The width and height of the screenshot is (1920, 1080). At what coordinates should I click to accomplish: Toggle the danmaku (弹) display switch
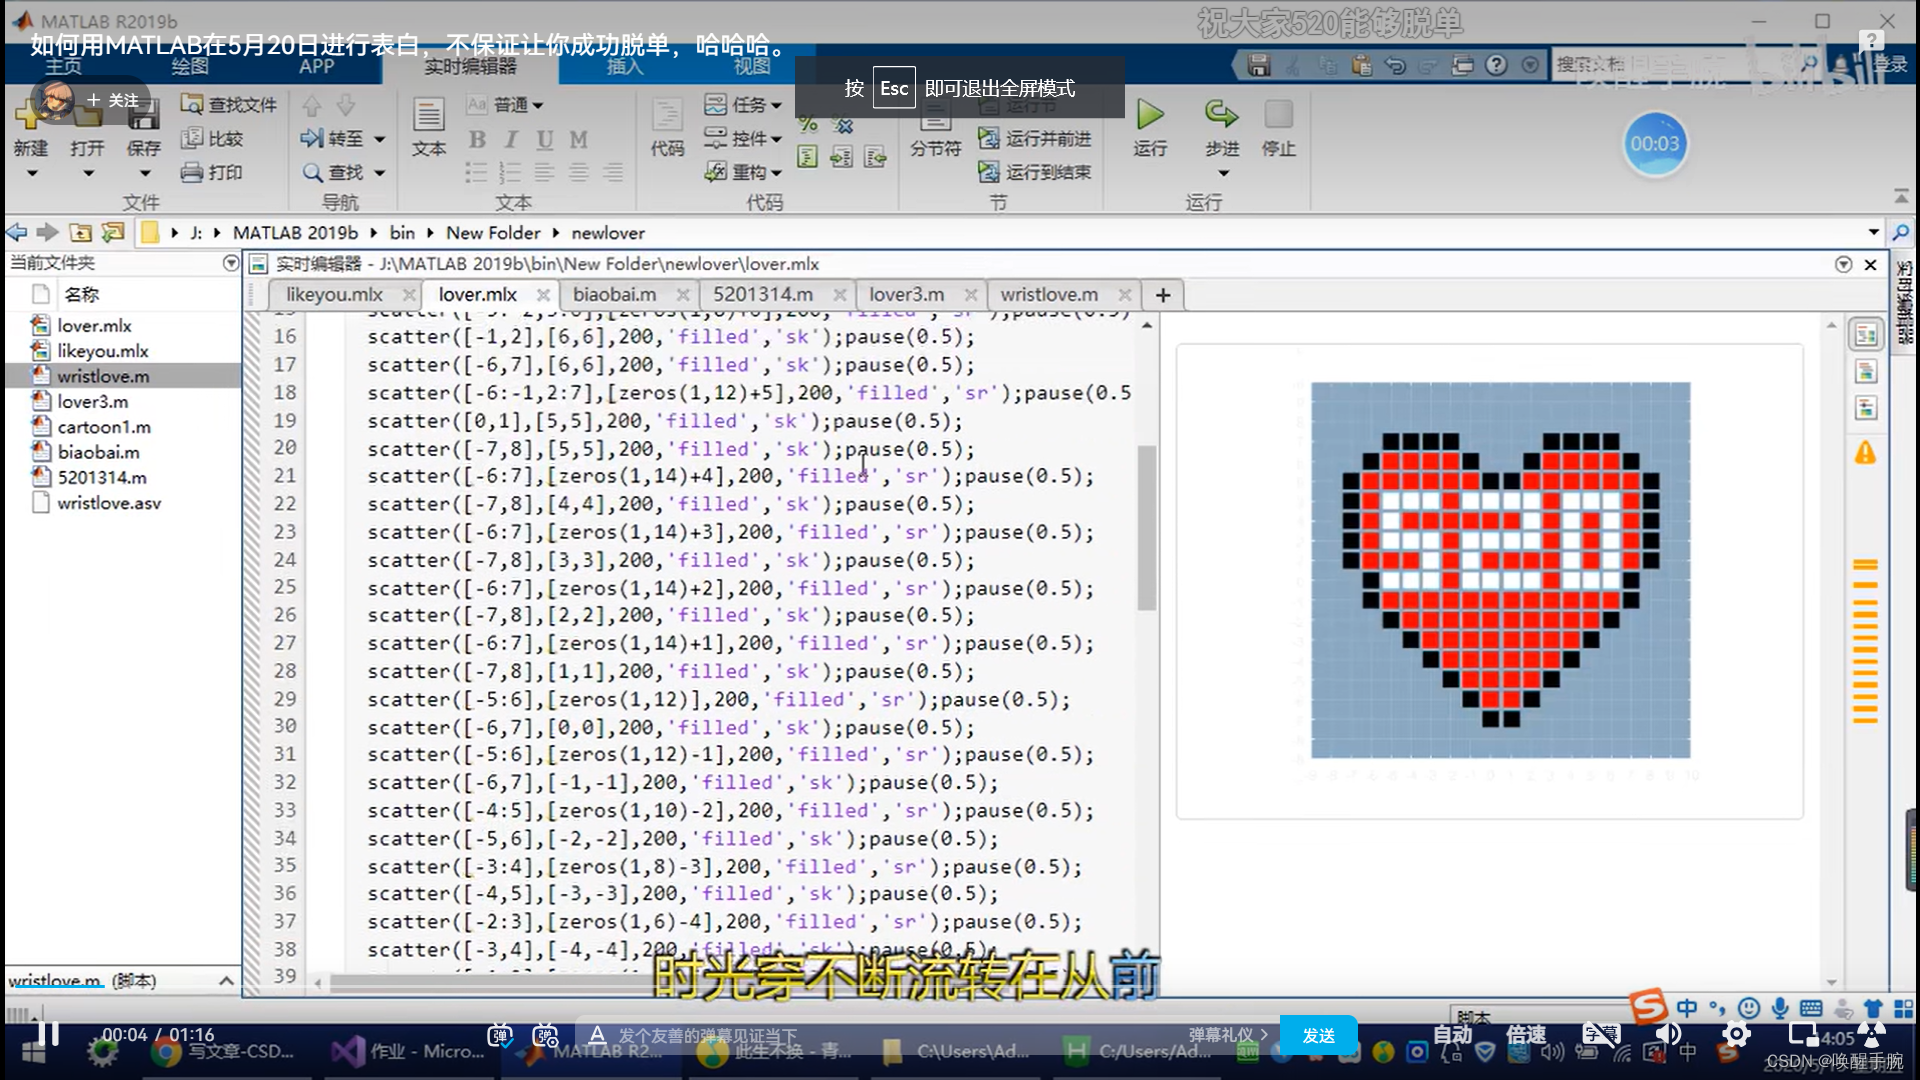499,1036
